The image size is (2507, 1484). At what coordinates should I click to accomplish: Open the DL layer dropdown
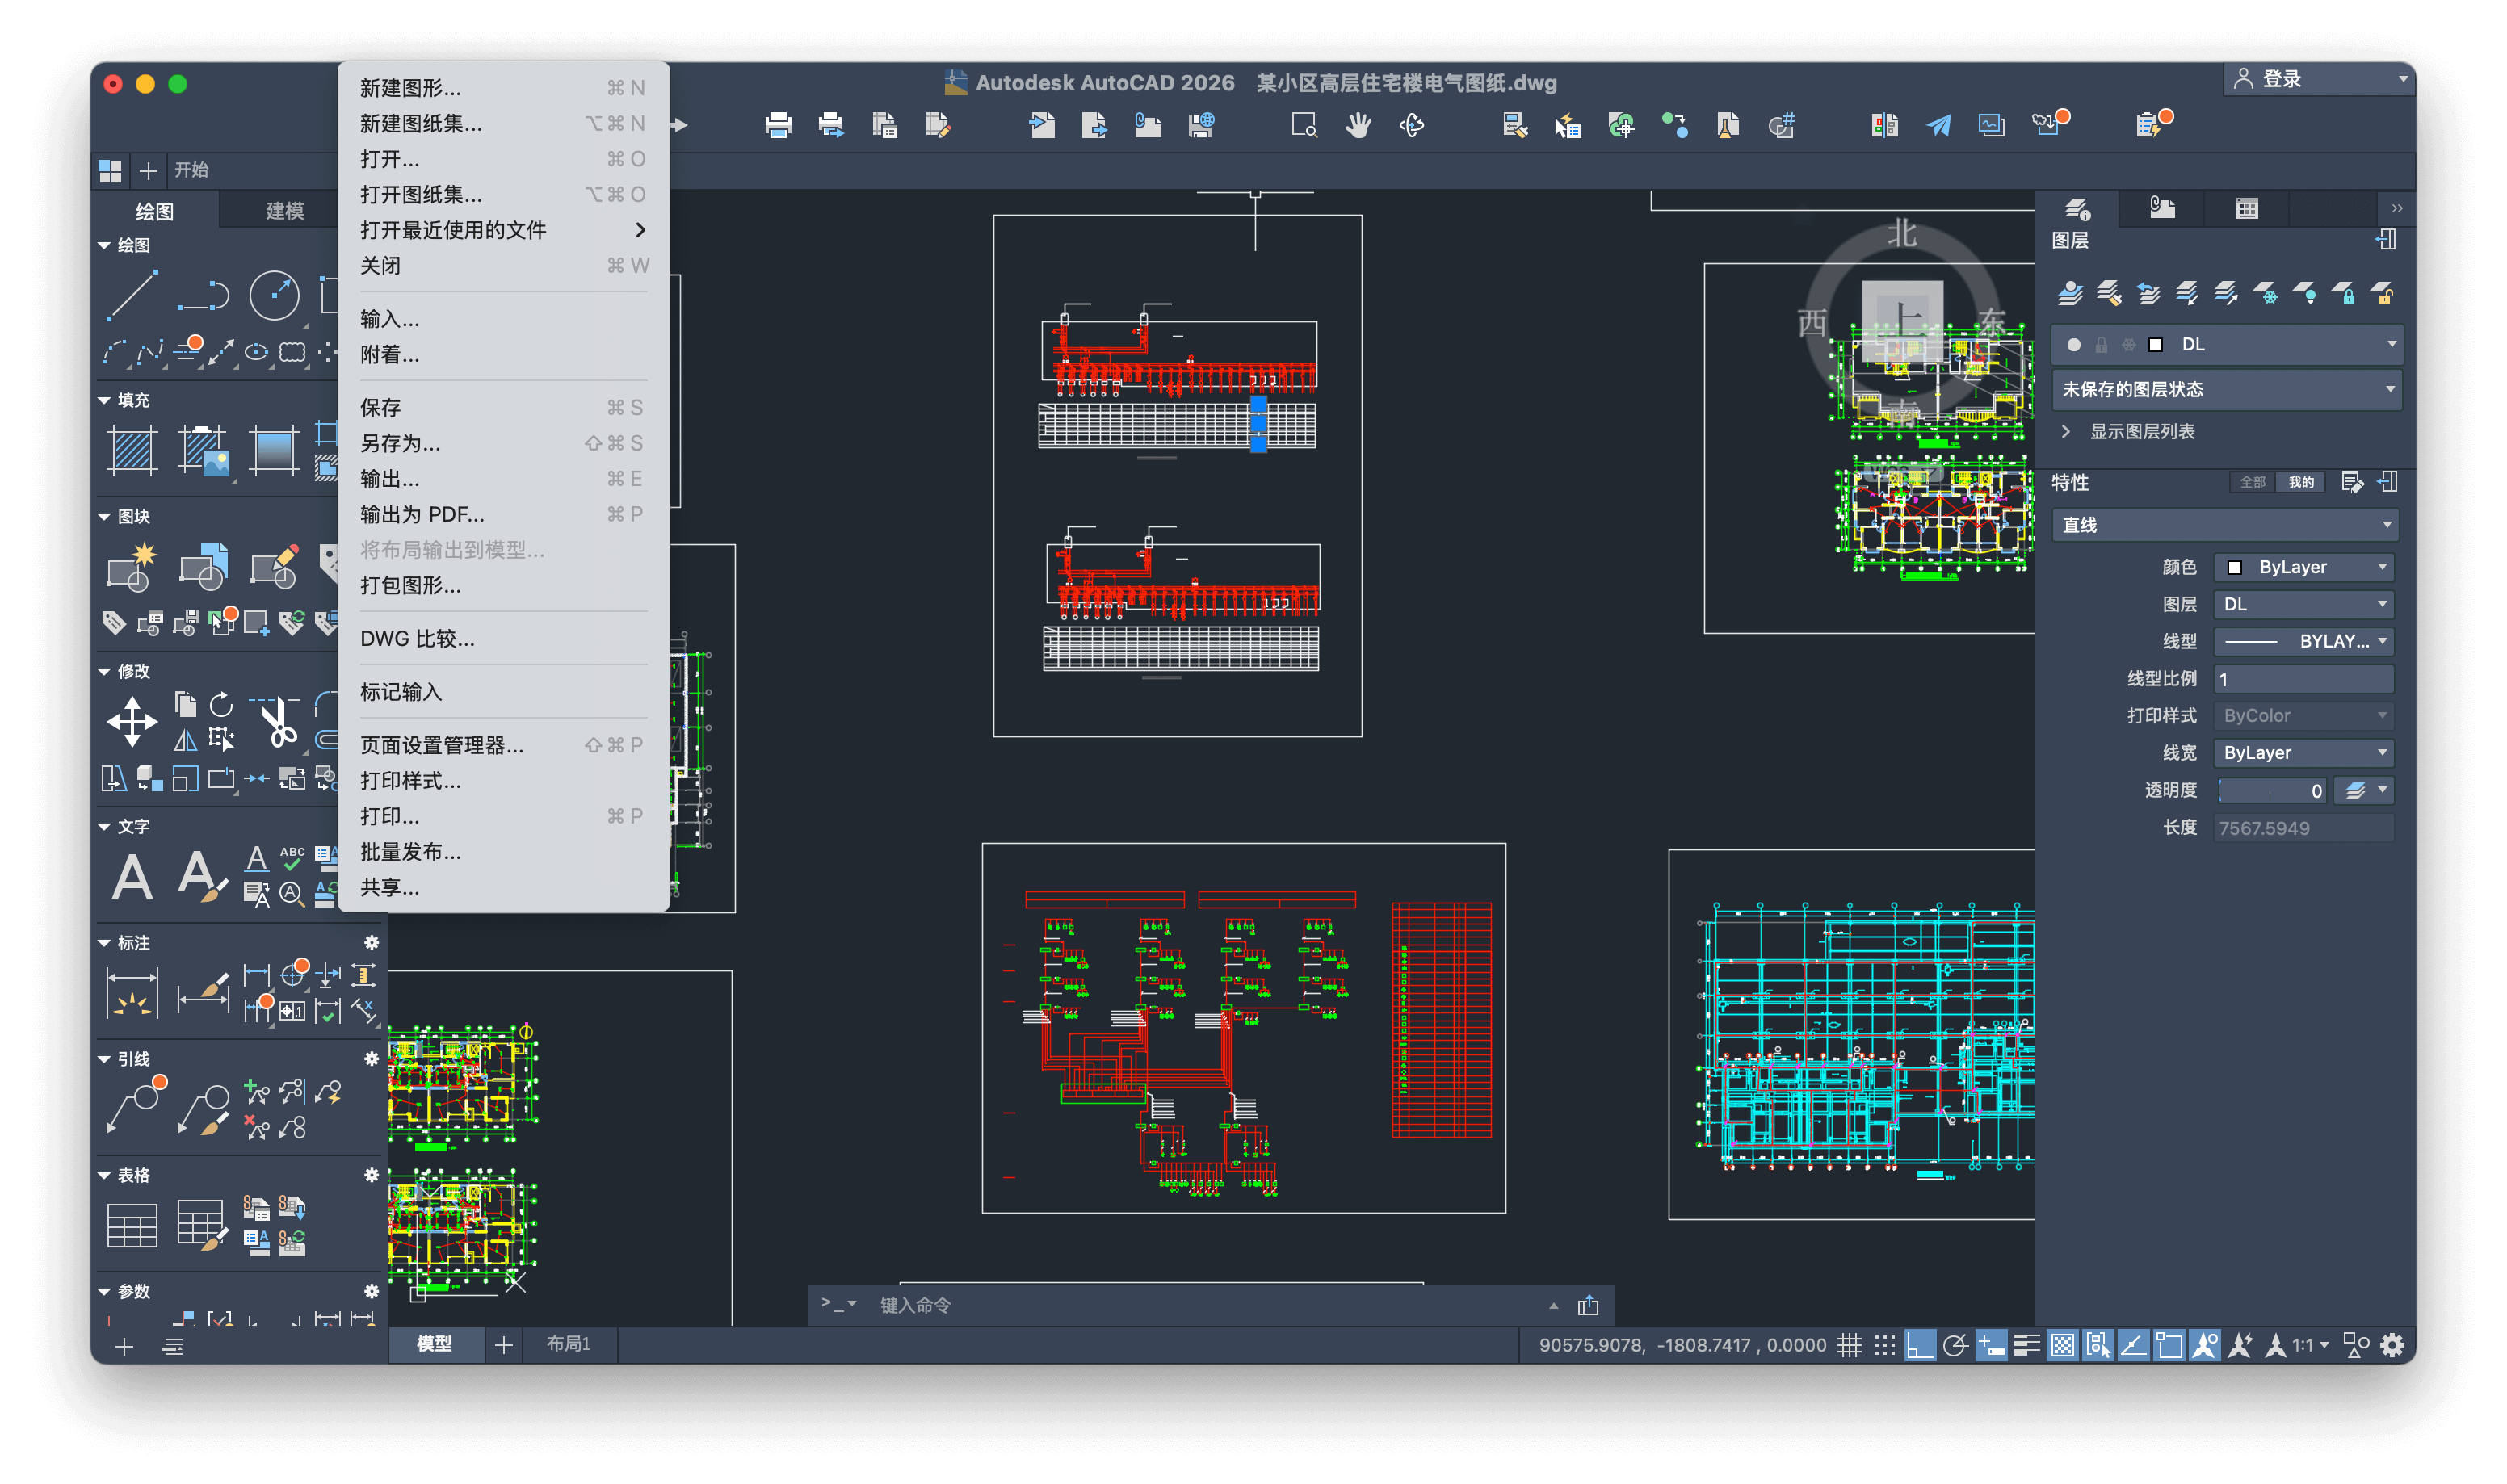tap(2225, 344)
